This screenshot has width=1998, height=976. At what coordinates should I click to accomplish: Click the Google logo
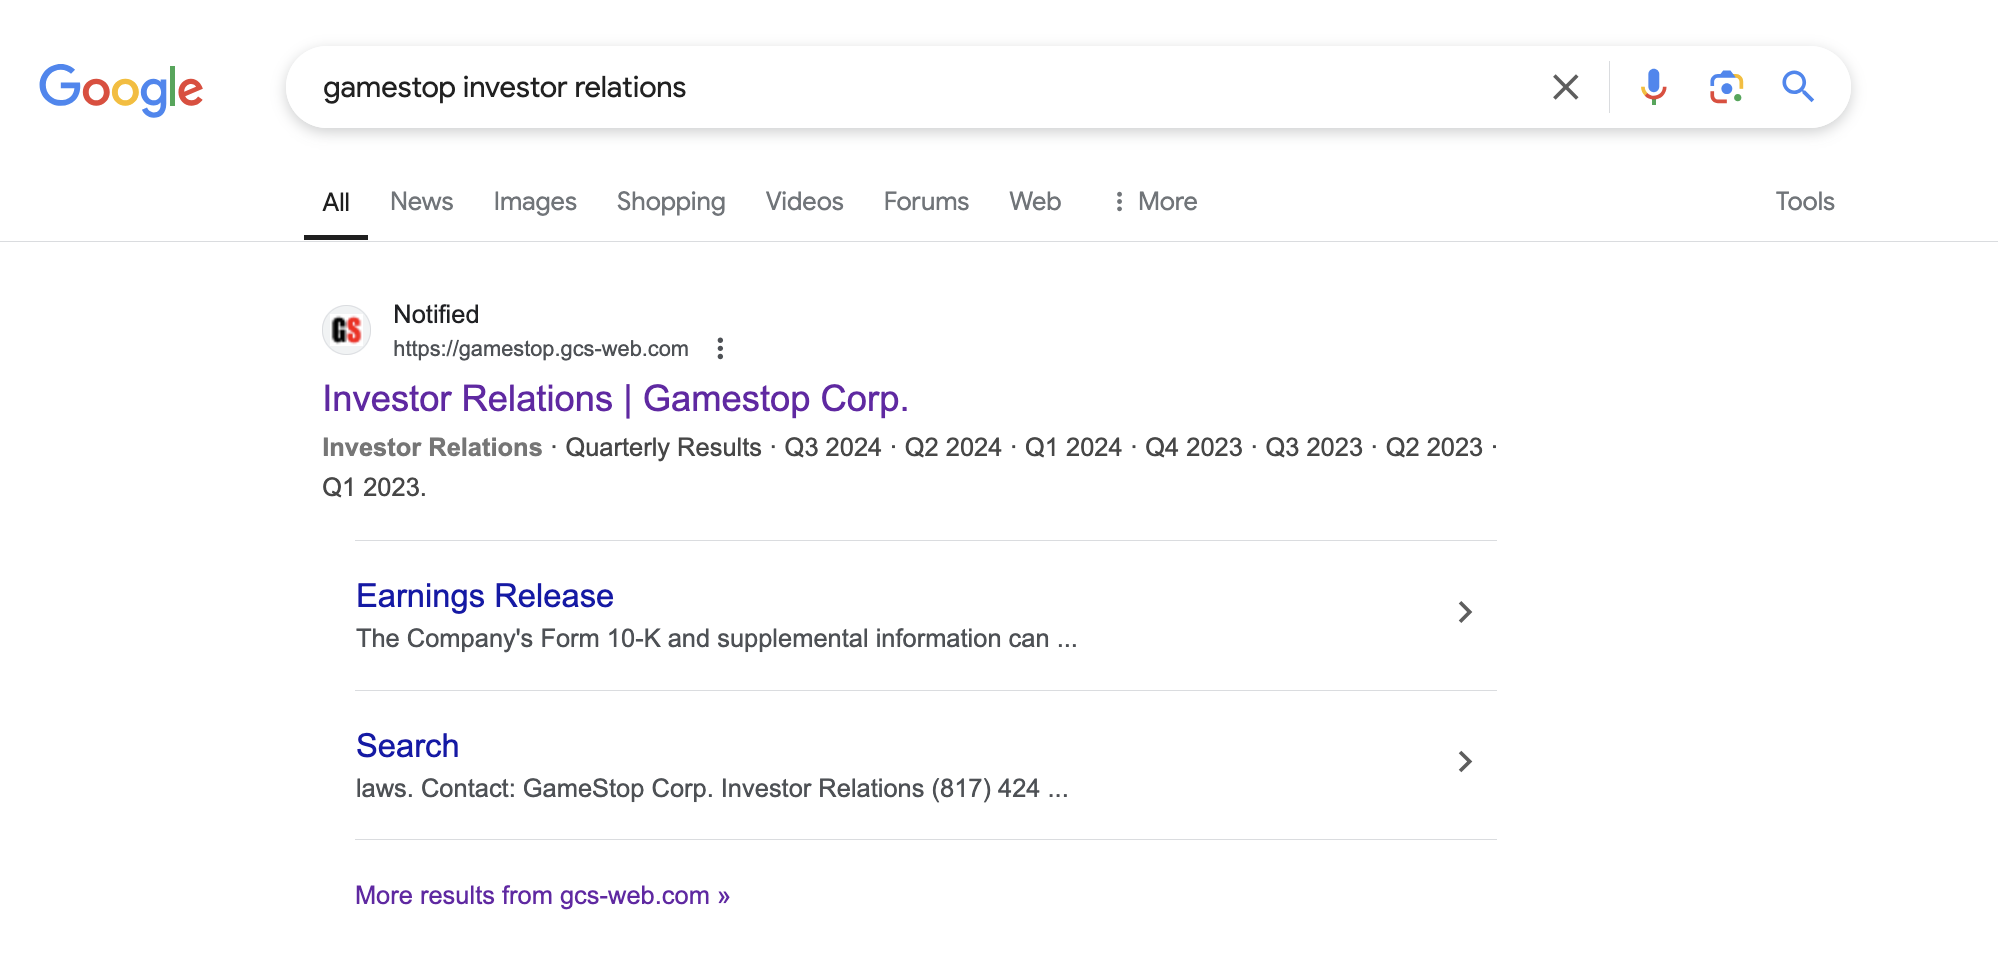[x=121, y=89]
